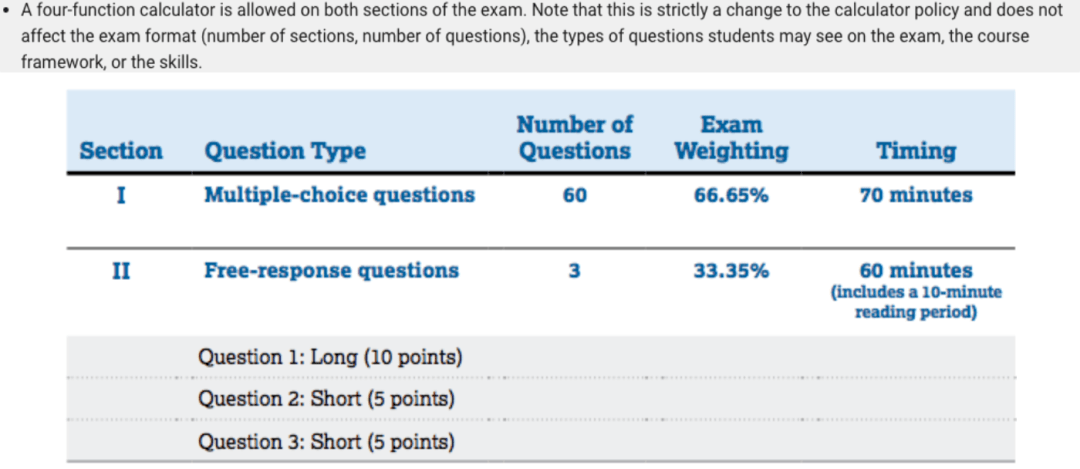The height and width of the screenshot is (469, 1080).
Task: Click the calculator policy note paragraph
Action: (x=540, y=36)
